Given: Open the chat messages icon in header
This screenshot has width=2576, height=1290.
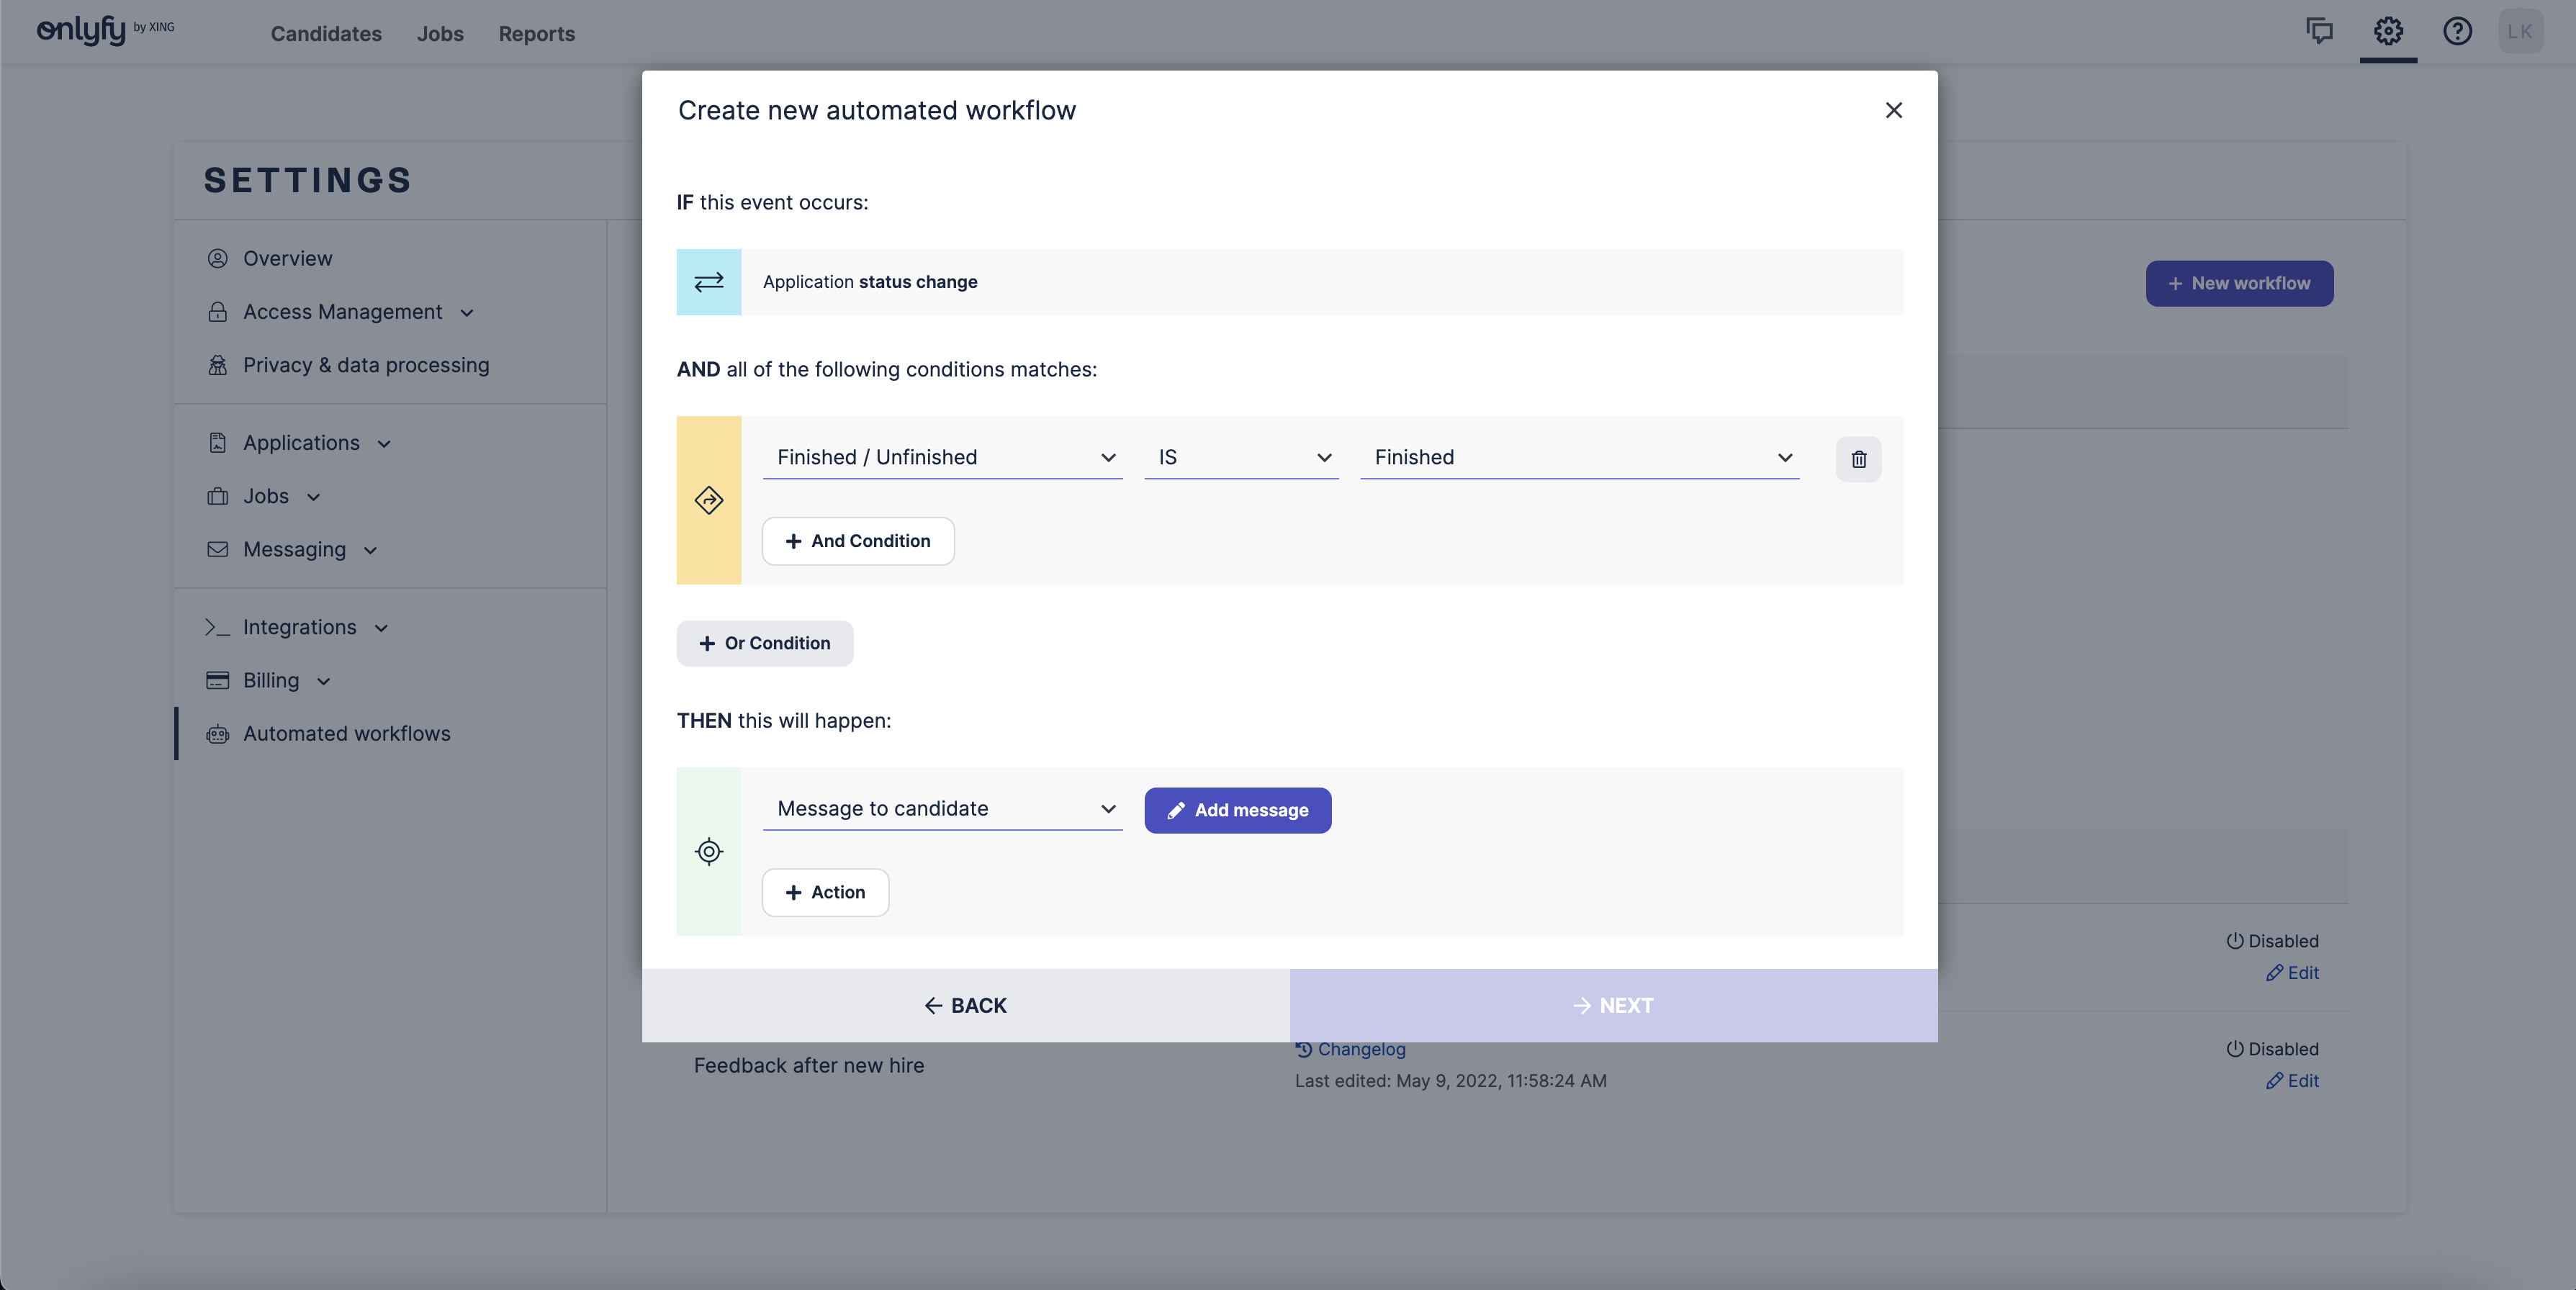Looking at the screenshot, I should coord(2319,31).
